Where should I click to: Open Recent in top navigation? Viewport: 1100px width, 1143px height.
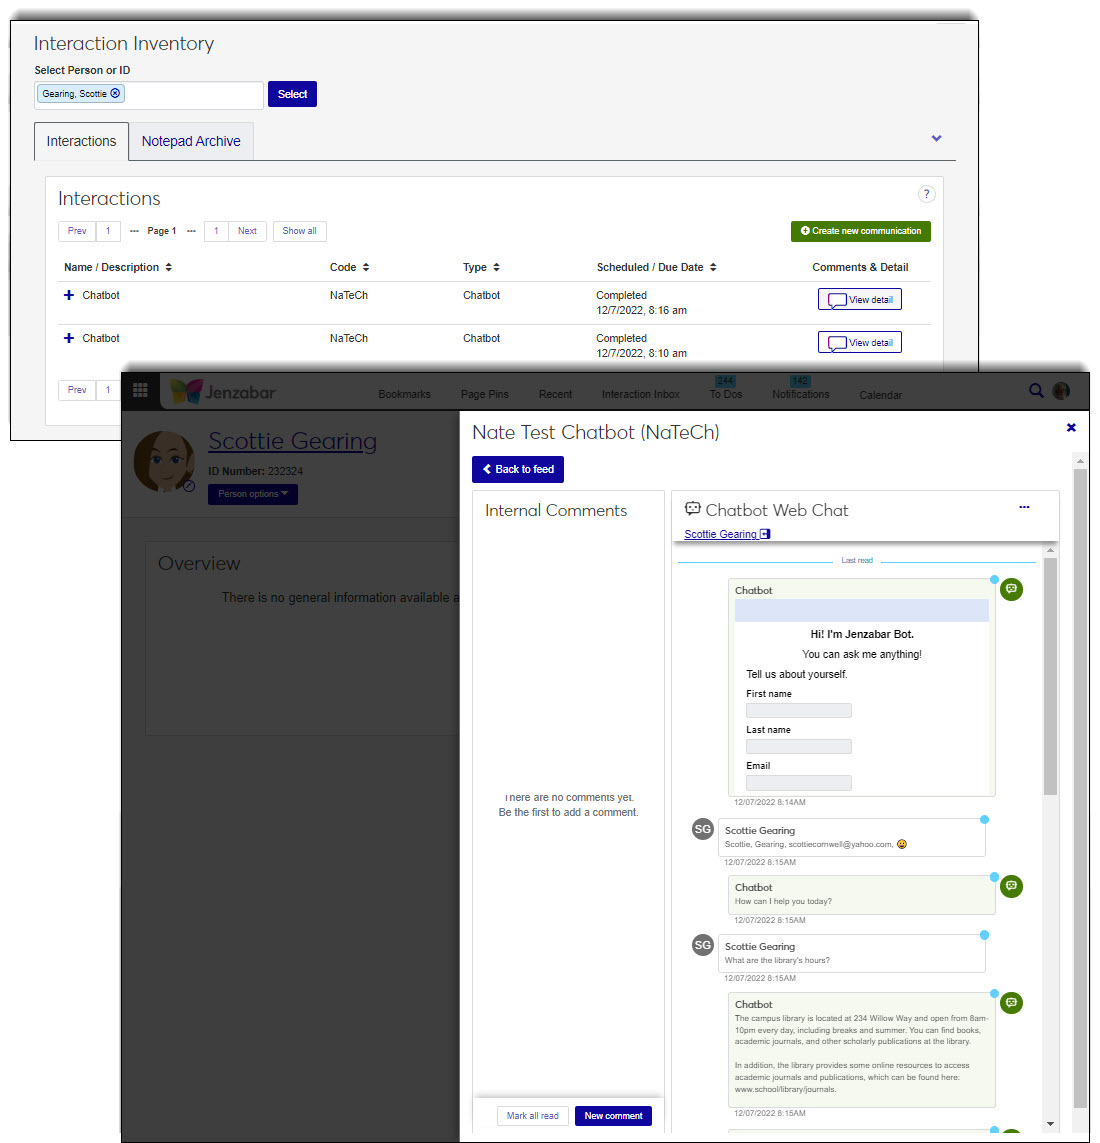[555, 394]
